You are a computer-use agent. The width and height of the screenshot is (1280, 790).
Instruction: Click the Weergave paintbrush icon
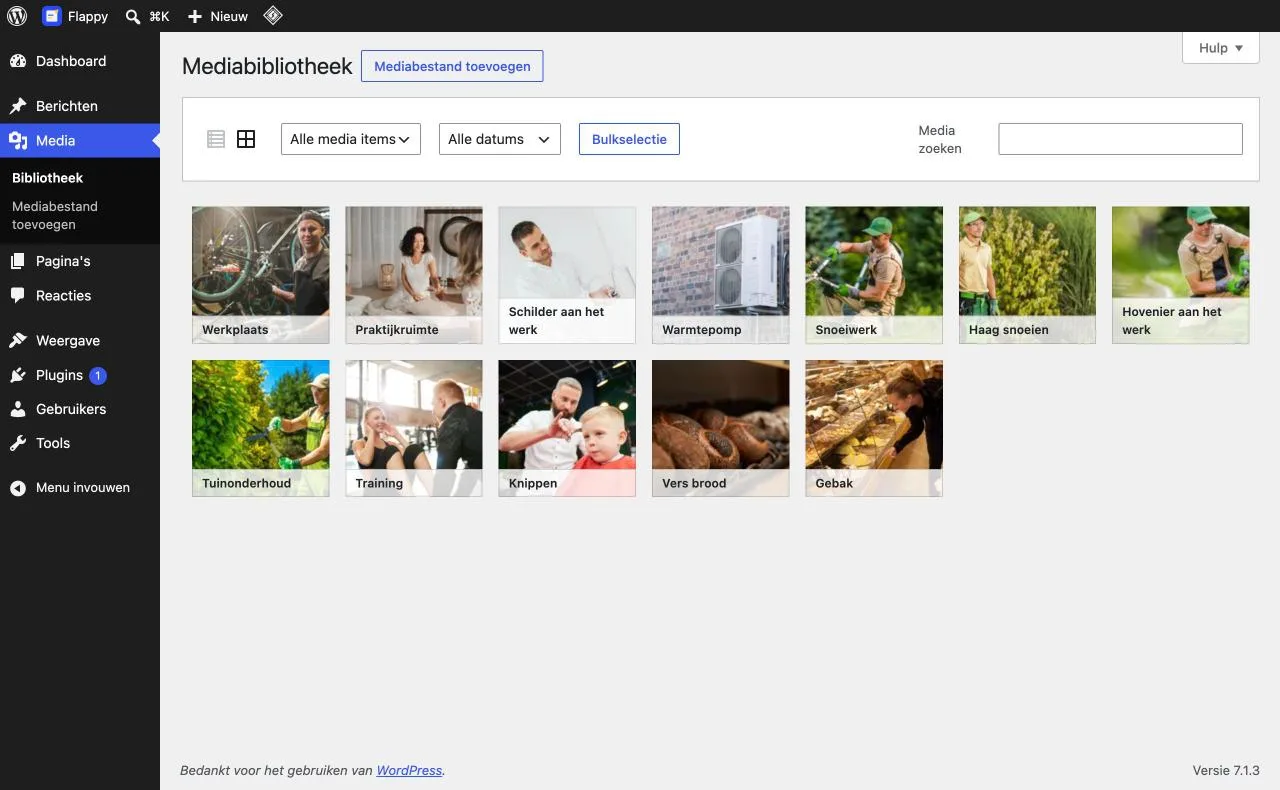click(x=18, y=341)
